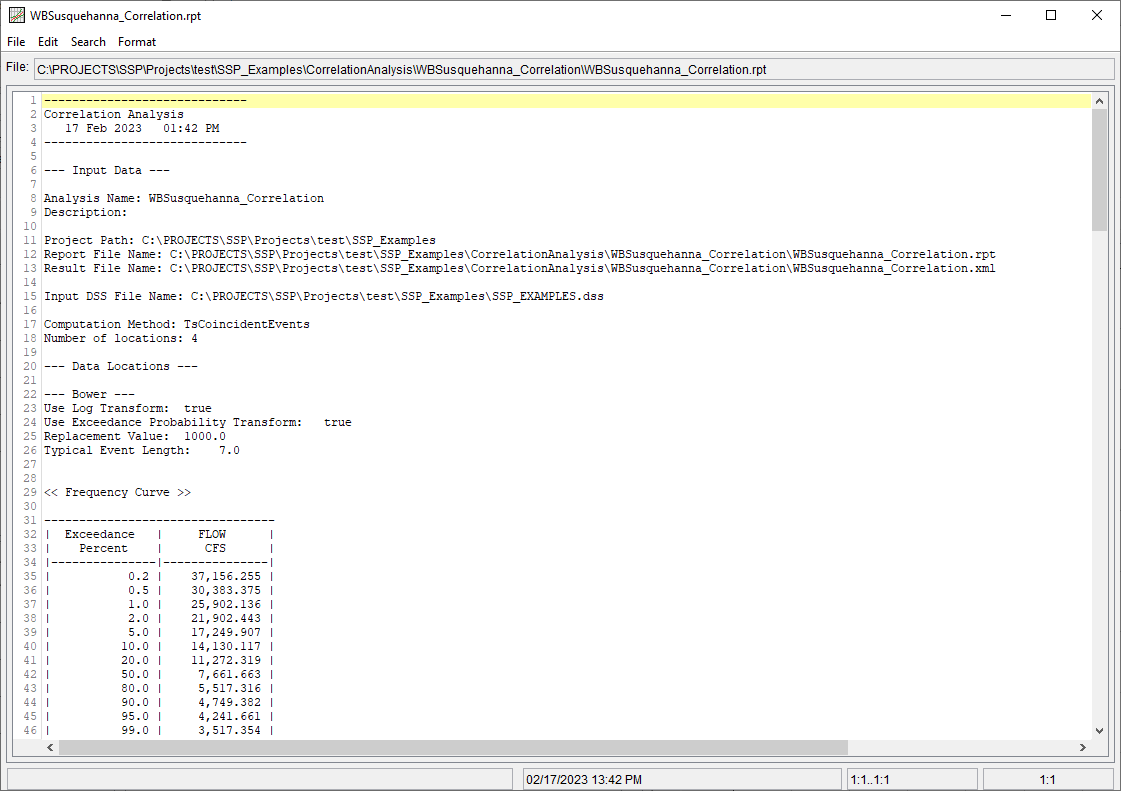This screenshot has width=1121, height=791.
Task: Click the flow value 21,902.443
Action: (226, 619)
